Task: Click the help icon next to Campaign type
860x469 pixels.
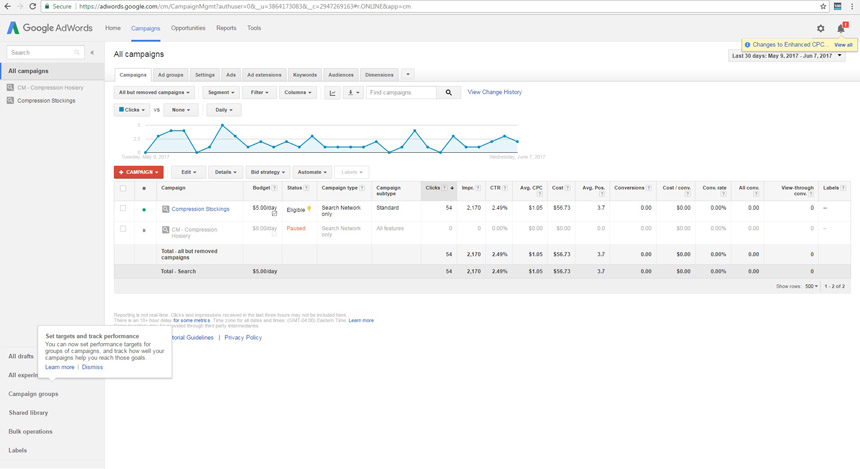Action: coord(362,188)
